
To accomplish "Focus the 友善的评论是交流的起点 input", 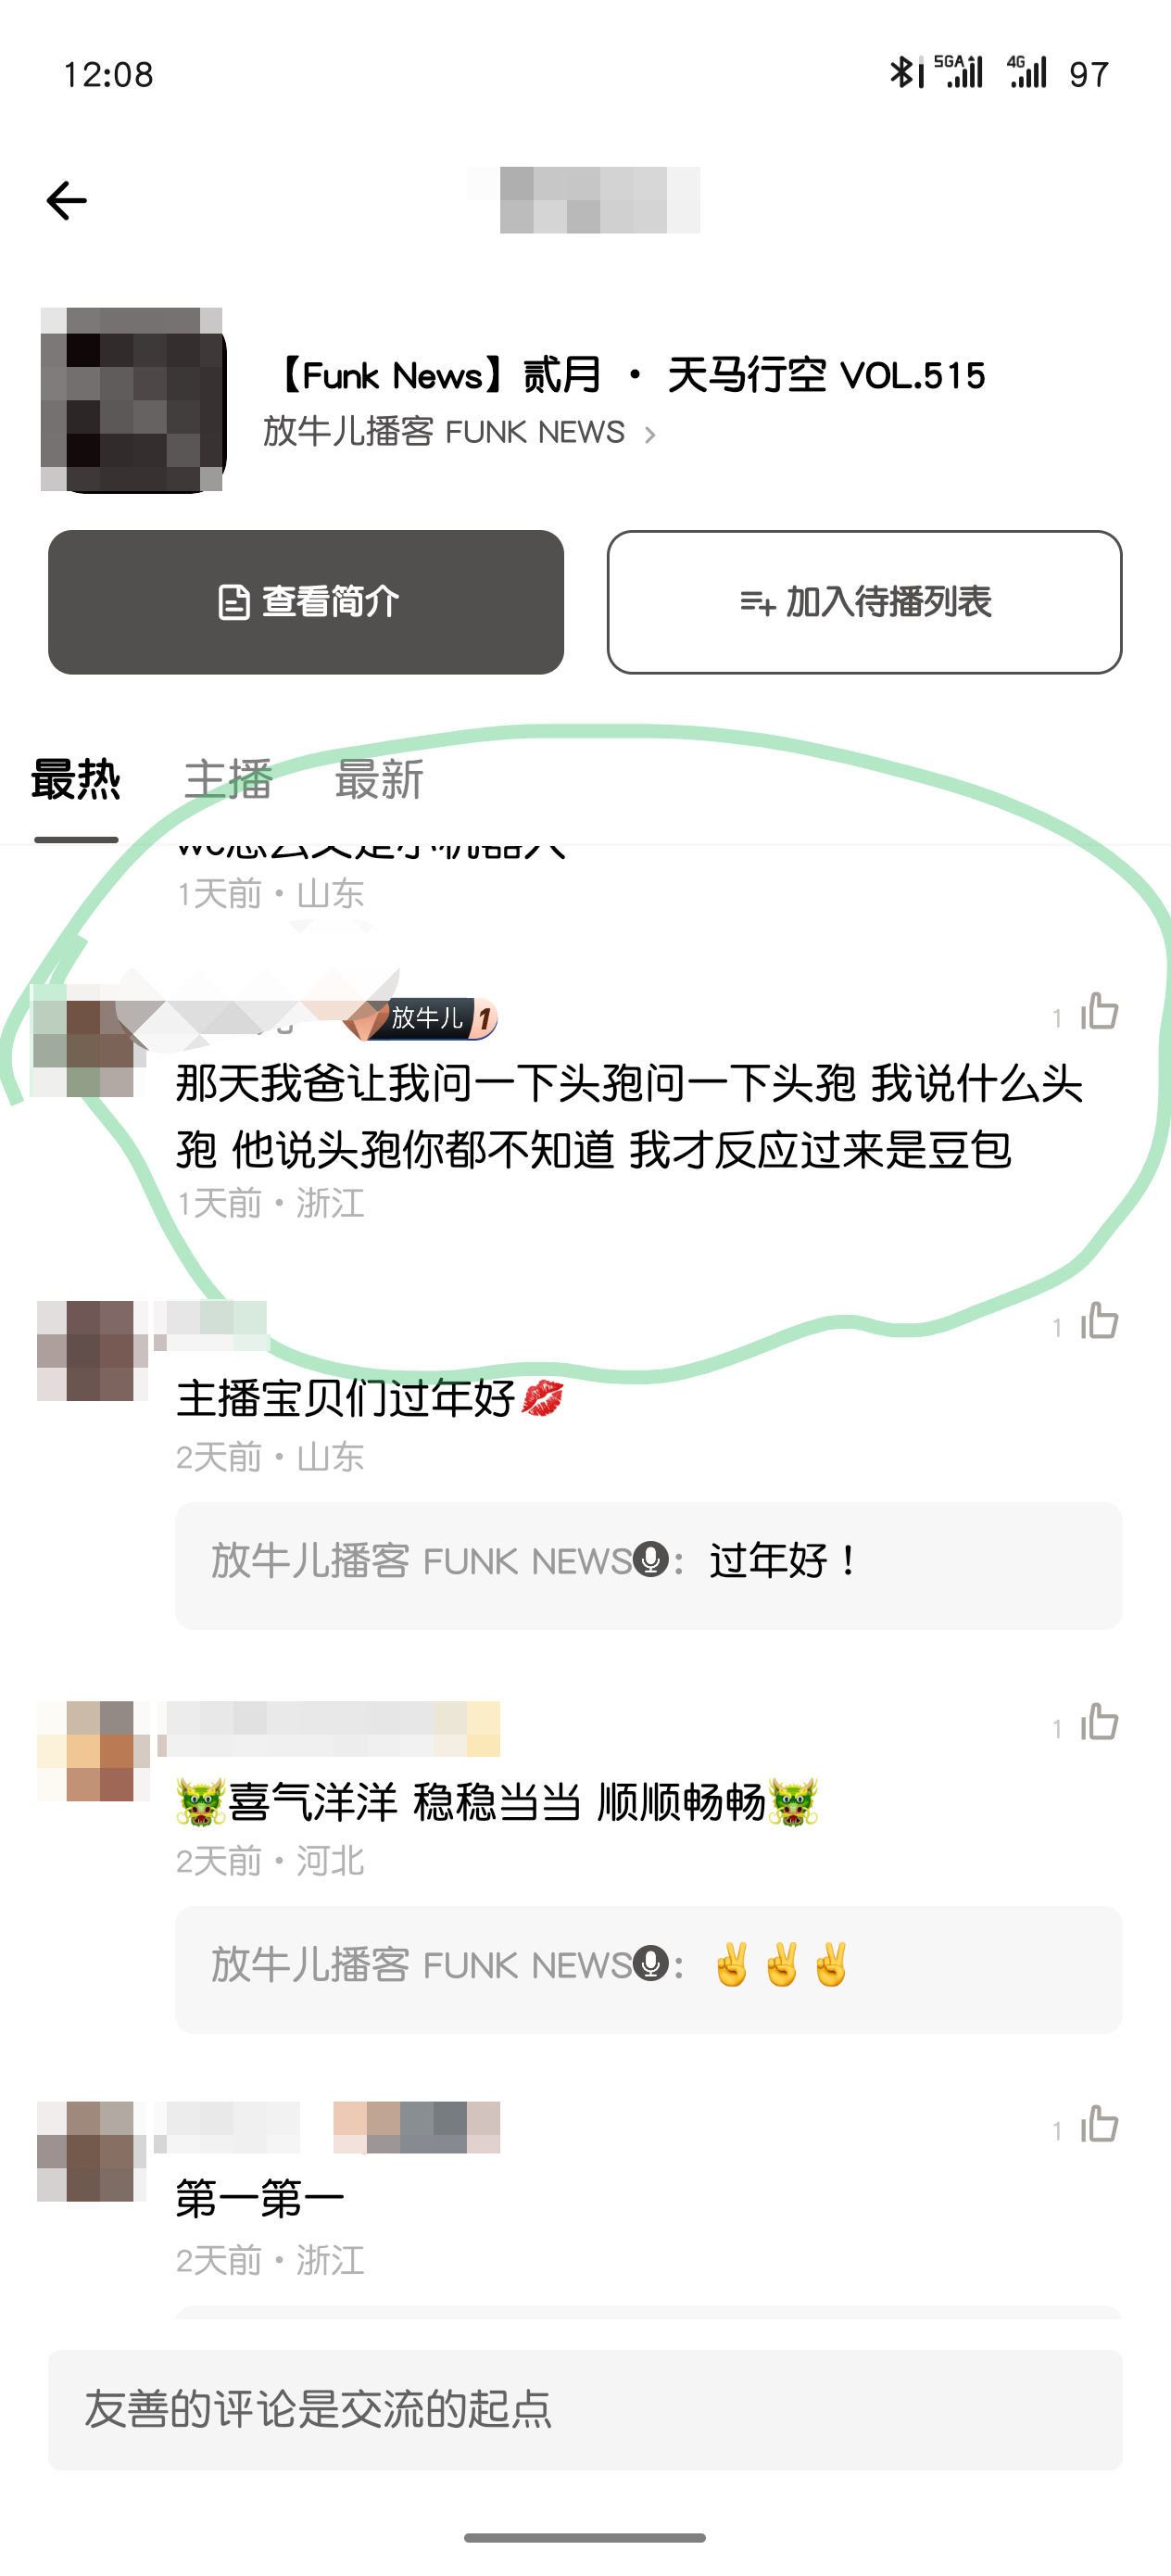I will click(x=585, y=2410).
